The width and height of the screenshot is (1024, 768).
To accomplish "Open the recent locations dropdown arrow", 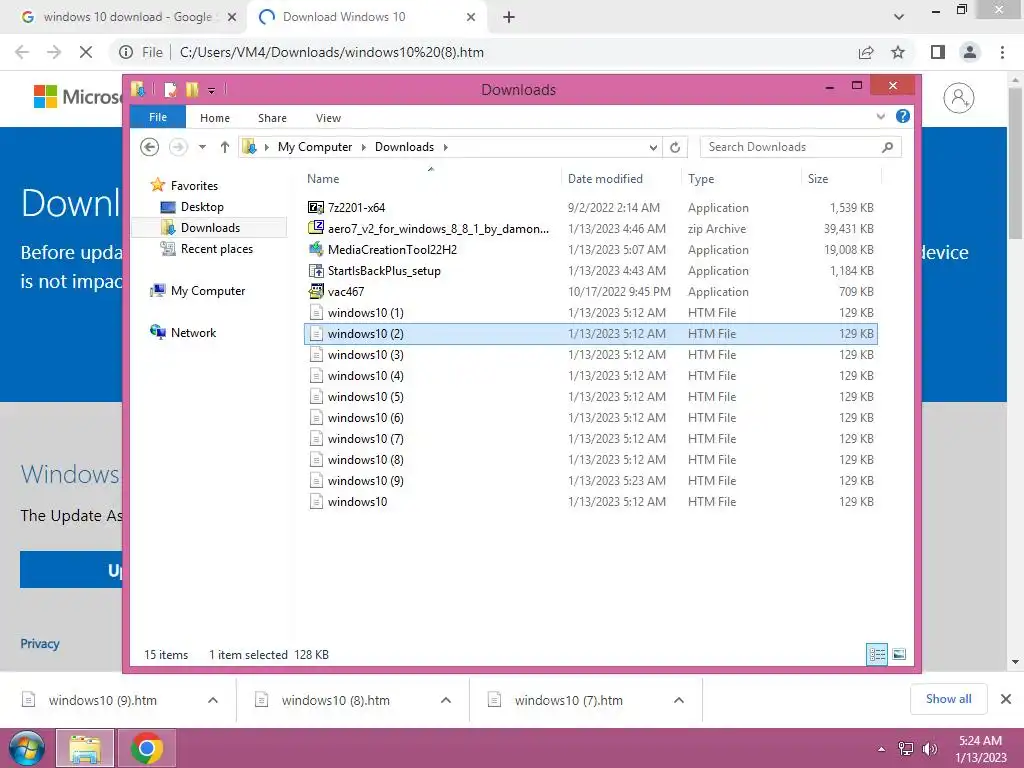I will click(x=202, y=147).
